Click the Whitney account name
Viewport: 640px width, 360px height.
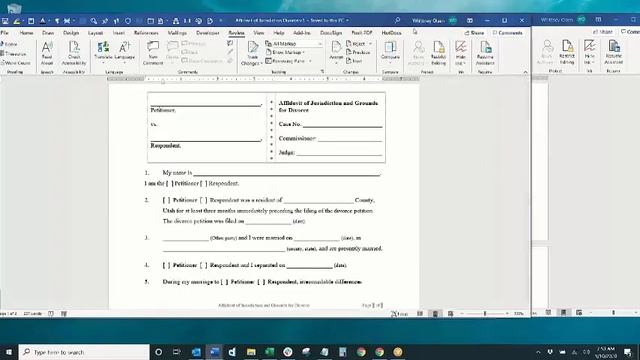point(429,20)
